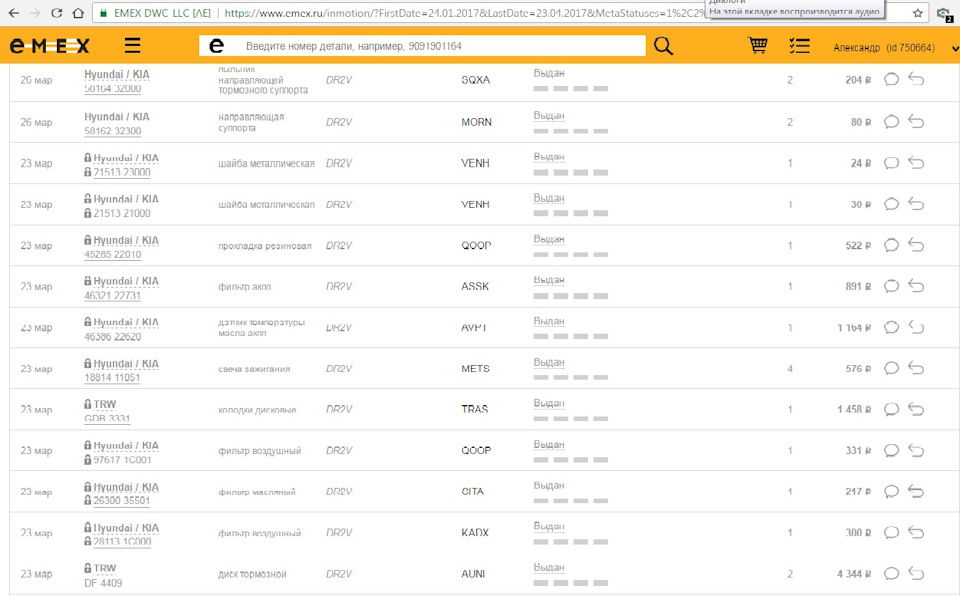The image size is (960, 596).
Task: Click Выдан status in the AUNI row
Action: tap(549, 567)
